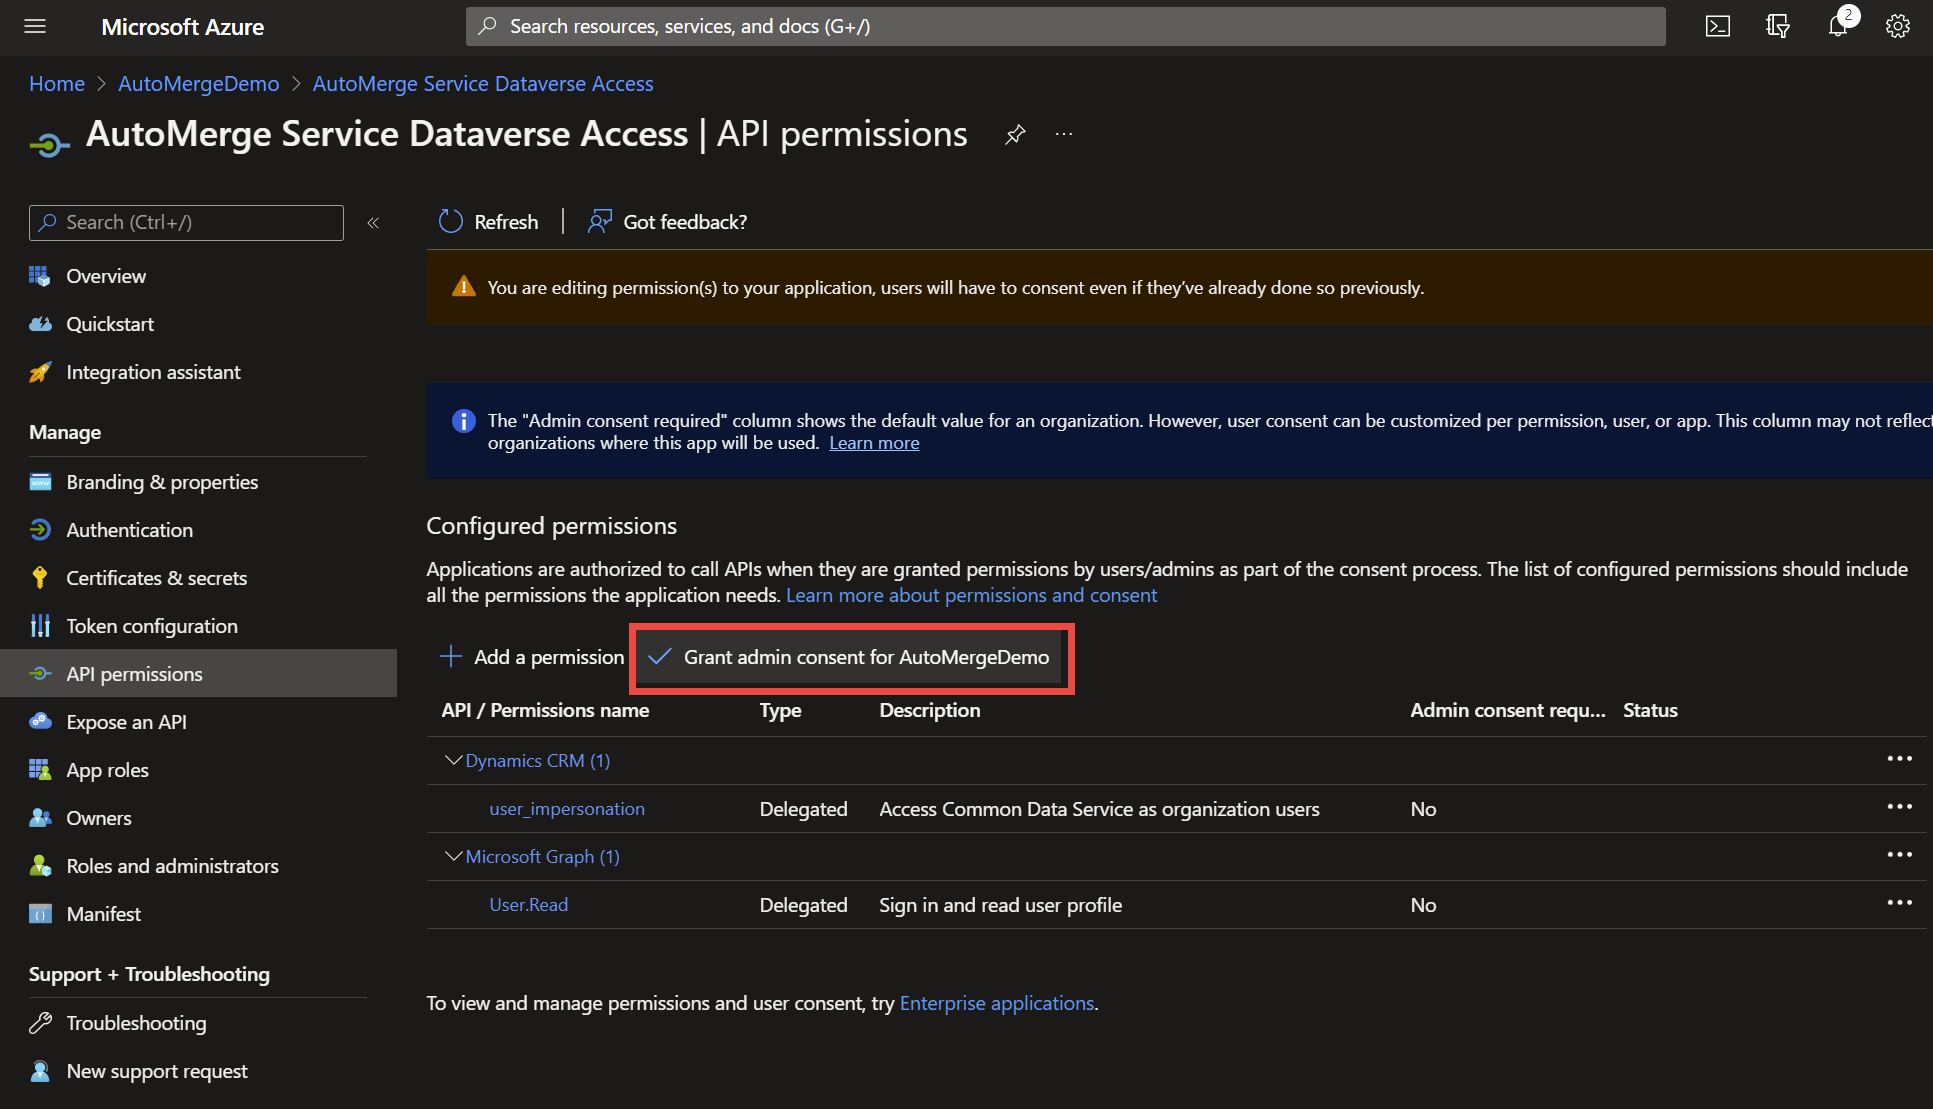Click the Certificates & secrets key icon
Image resolution: width=1933 pixels, height=1109 pixels.
coord(40,578)
